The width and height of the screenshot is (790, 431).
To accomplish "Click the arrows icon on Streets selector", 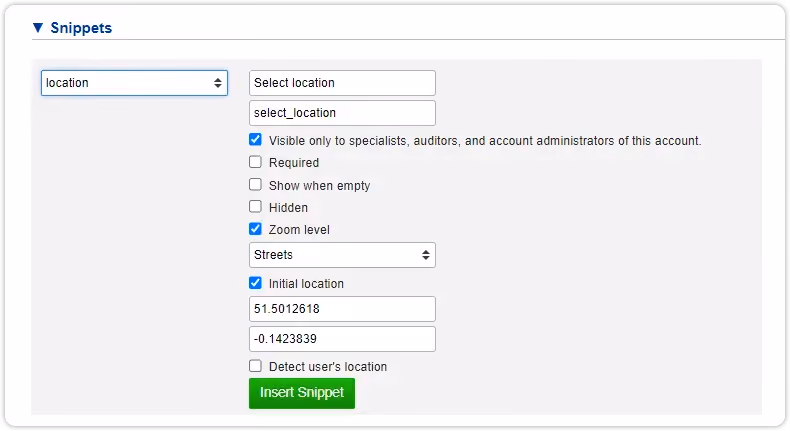I will click(426, 255).
